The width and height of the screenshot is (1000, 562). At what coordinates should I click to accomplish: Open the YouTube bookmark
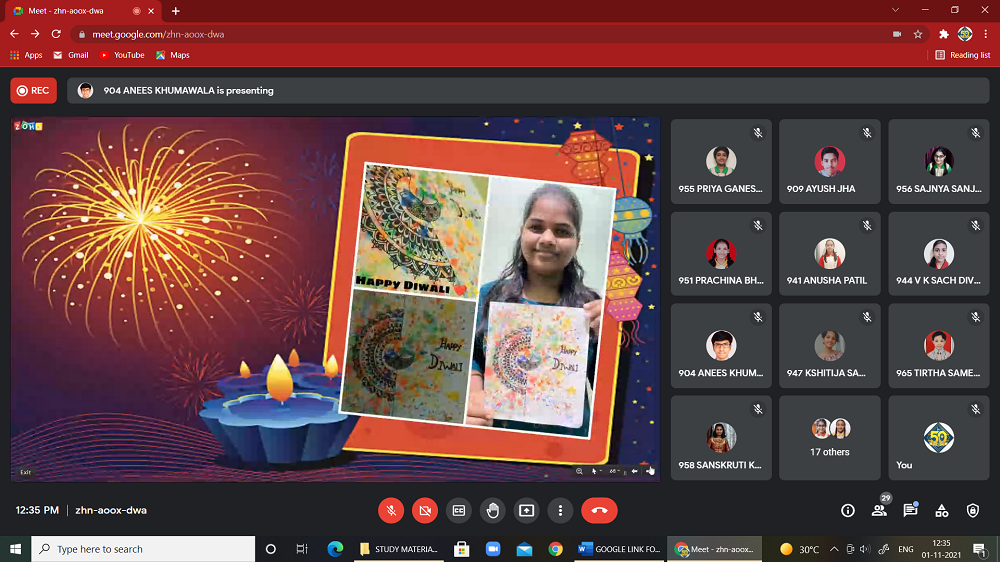click(x=122, y=55)
